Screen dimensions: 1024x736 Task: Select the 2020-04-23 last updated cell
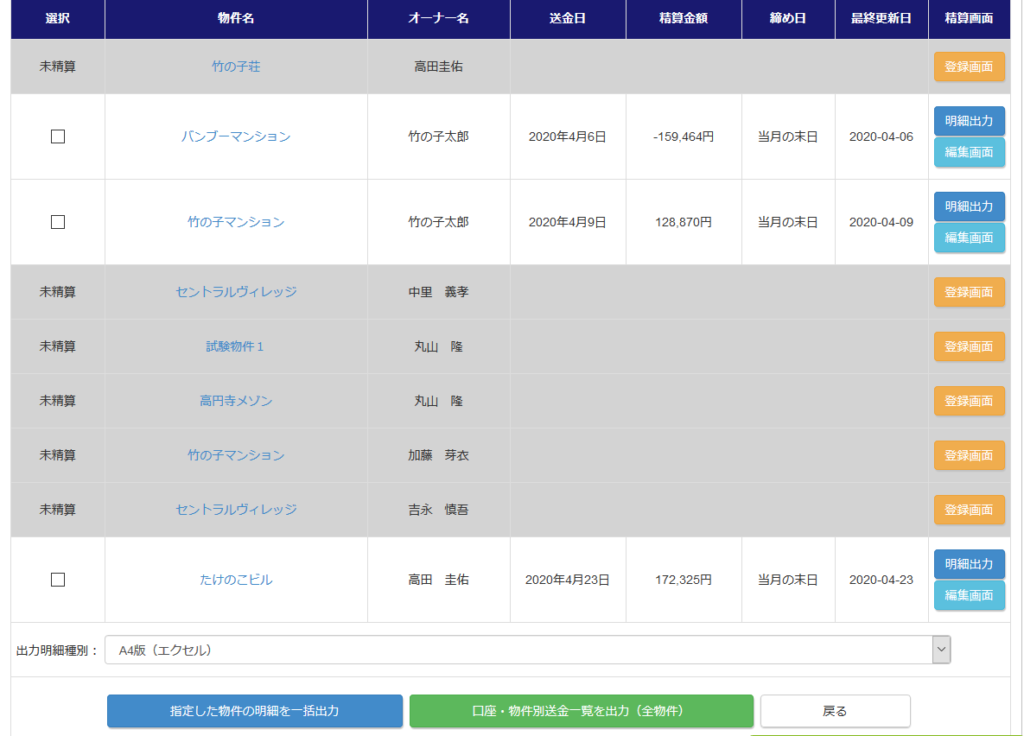[x=881, y=580]
